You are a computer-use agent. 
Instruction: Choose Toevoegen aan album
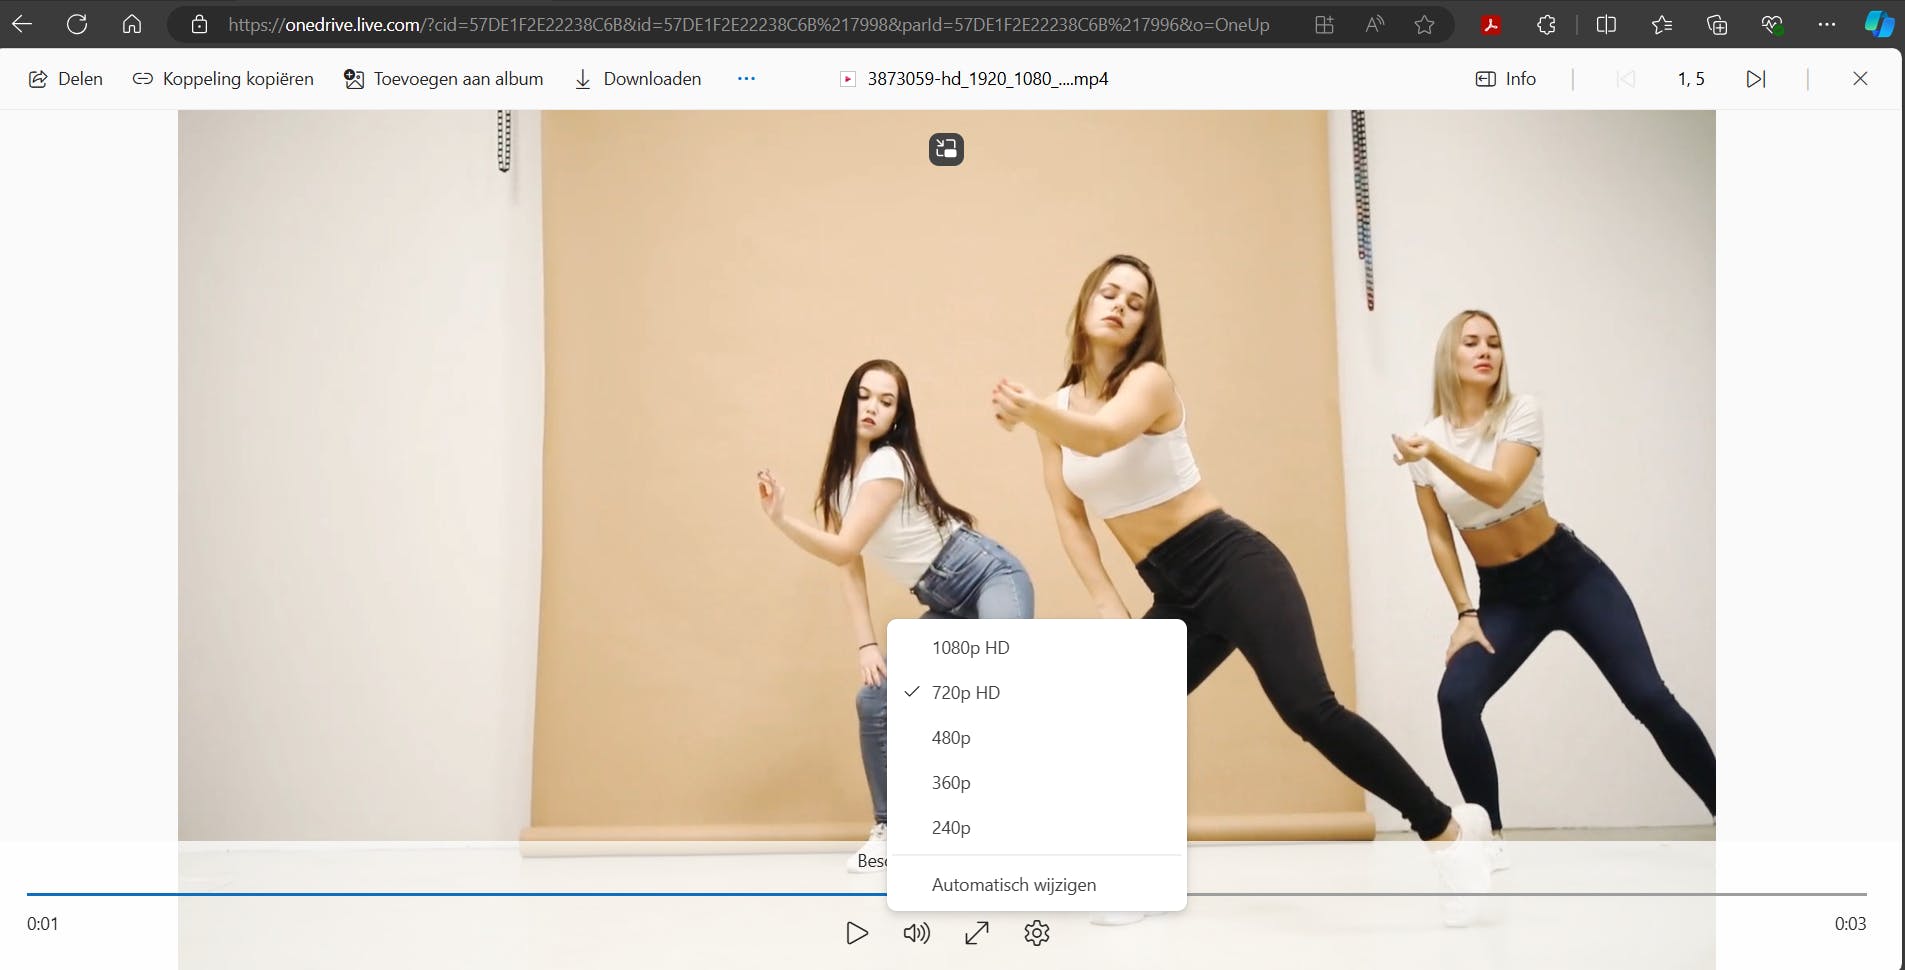[x=444, y=79]
